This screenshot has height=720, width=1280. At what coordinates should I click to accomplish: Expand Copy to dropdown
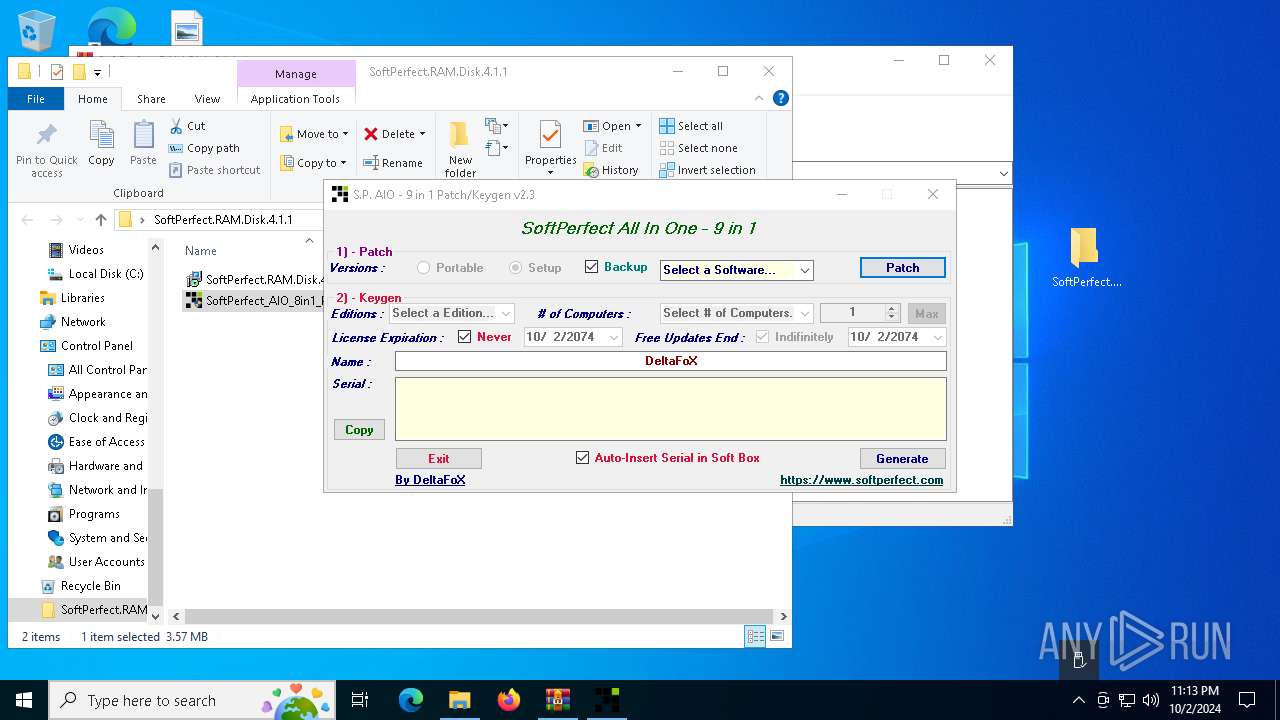point(343,163)
